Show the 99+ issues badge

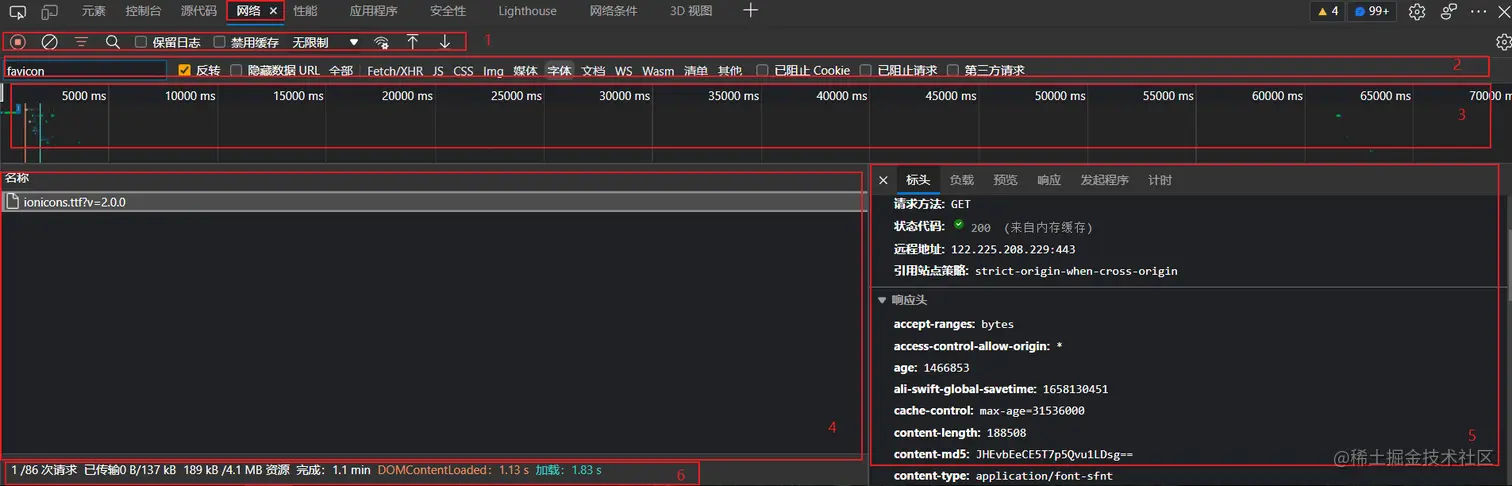click(x=1372, y=11)
